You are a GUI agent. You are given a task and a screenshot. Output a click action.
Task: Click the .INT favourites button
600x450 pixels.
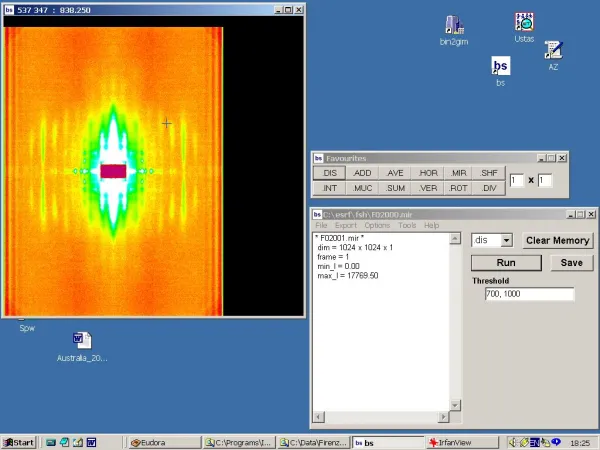(x=329, y=188)
